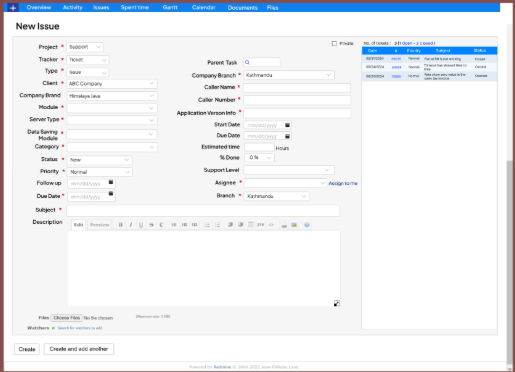Insert Heading 1 in description
The height and width of the screenshot is (372, 515).
(174, 225)
